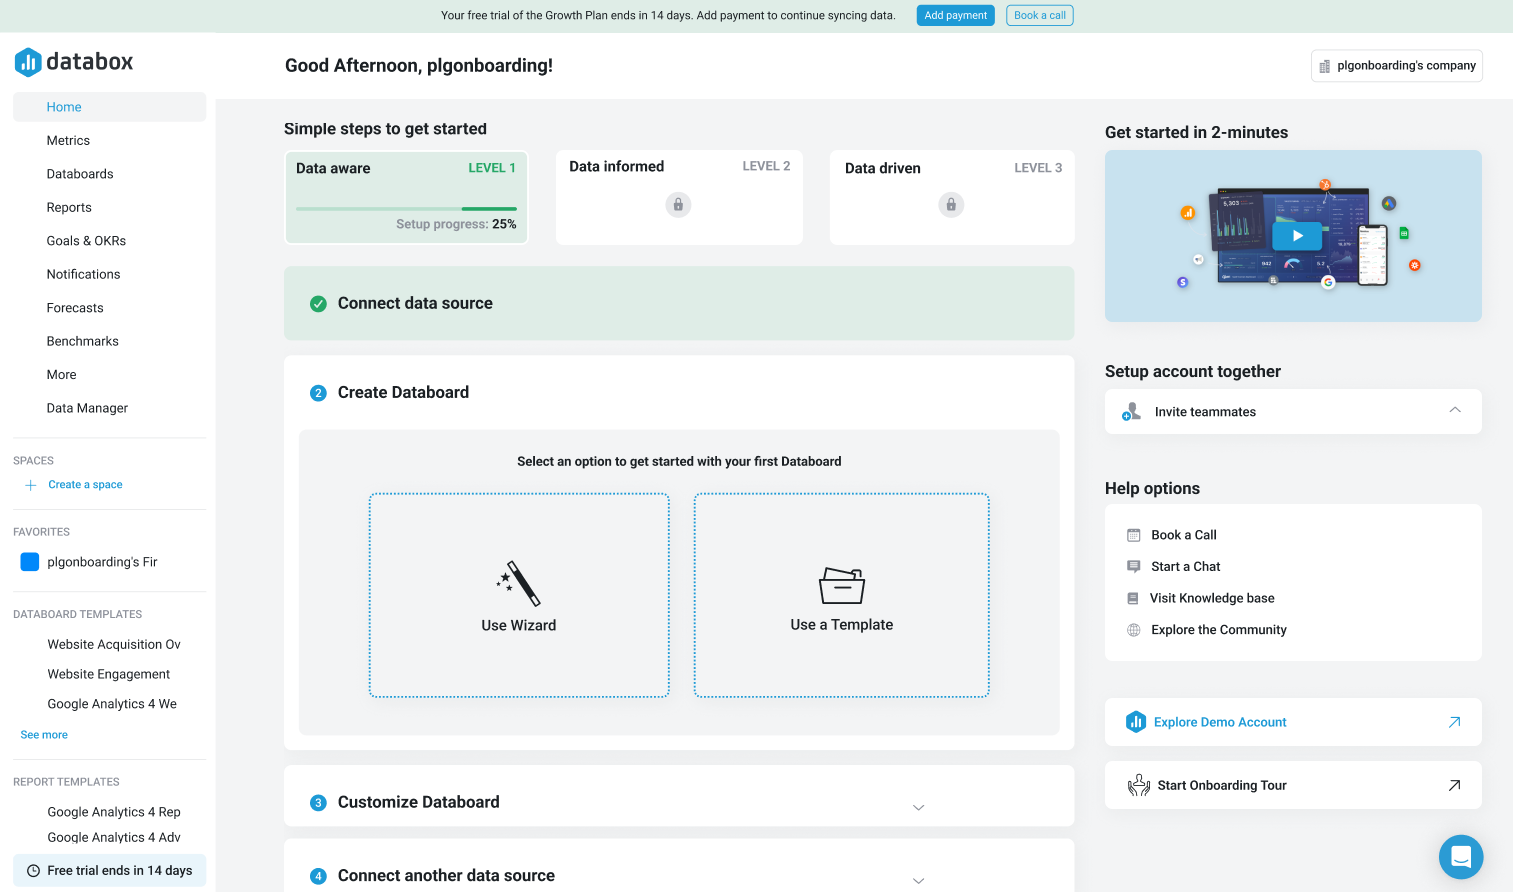The image size is (1513, 892).
Task: Click the blue square favorite icon
Action: pyautogui.click(x=30, y=562)
